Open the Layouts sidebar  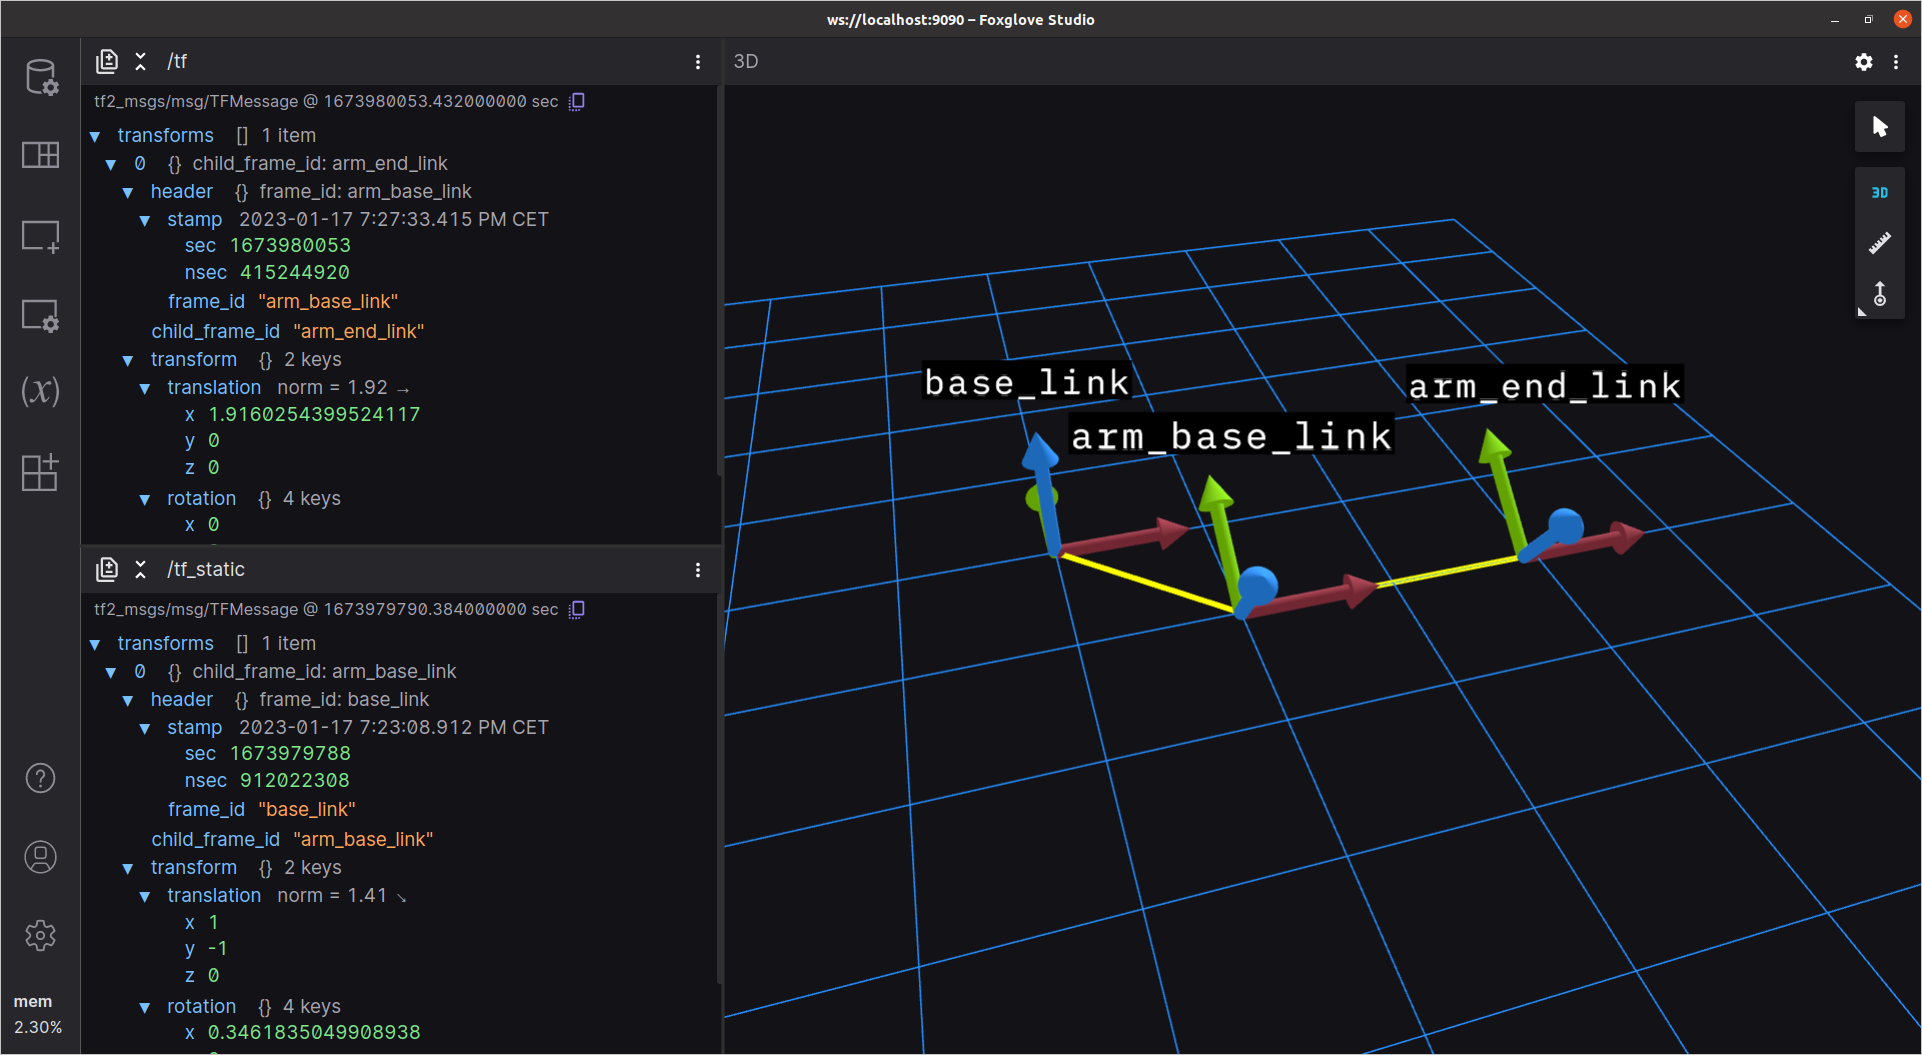(40, 155)
